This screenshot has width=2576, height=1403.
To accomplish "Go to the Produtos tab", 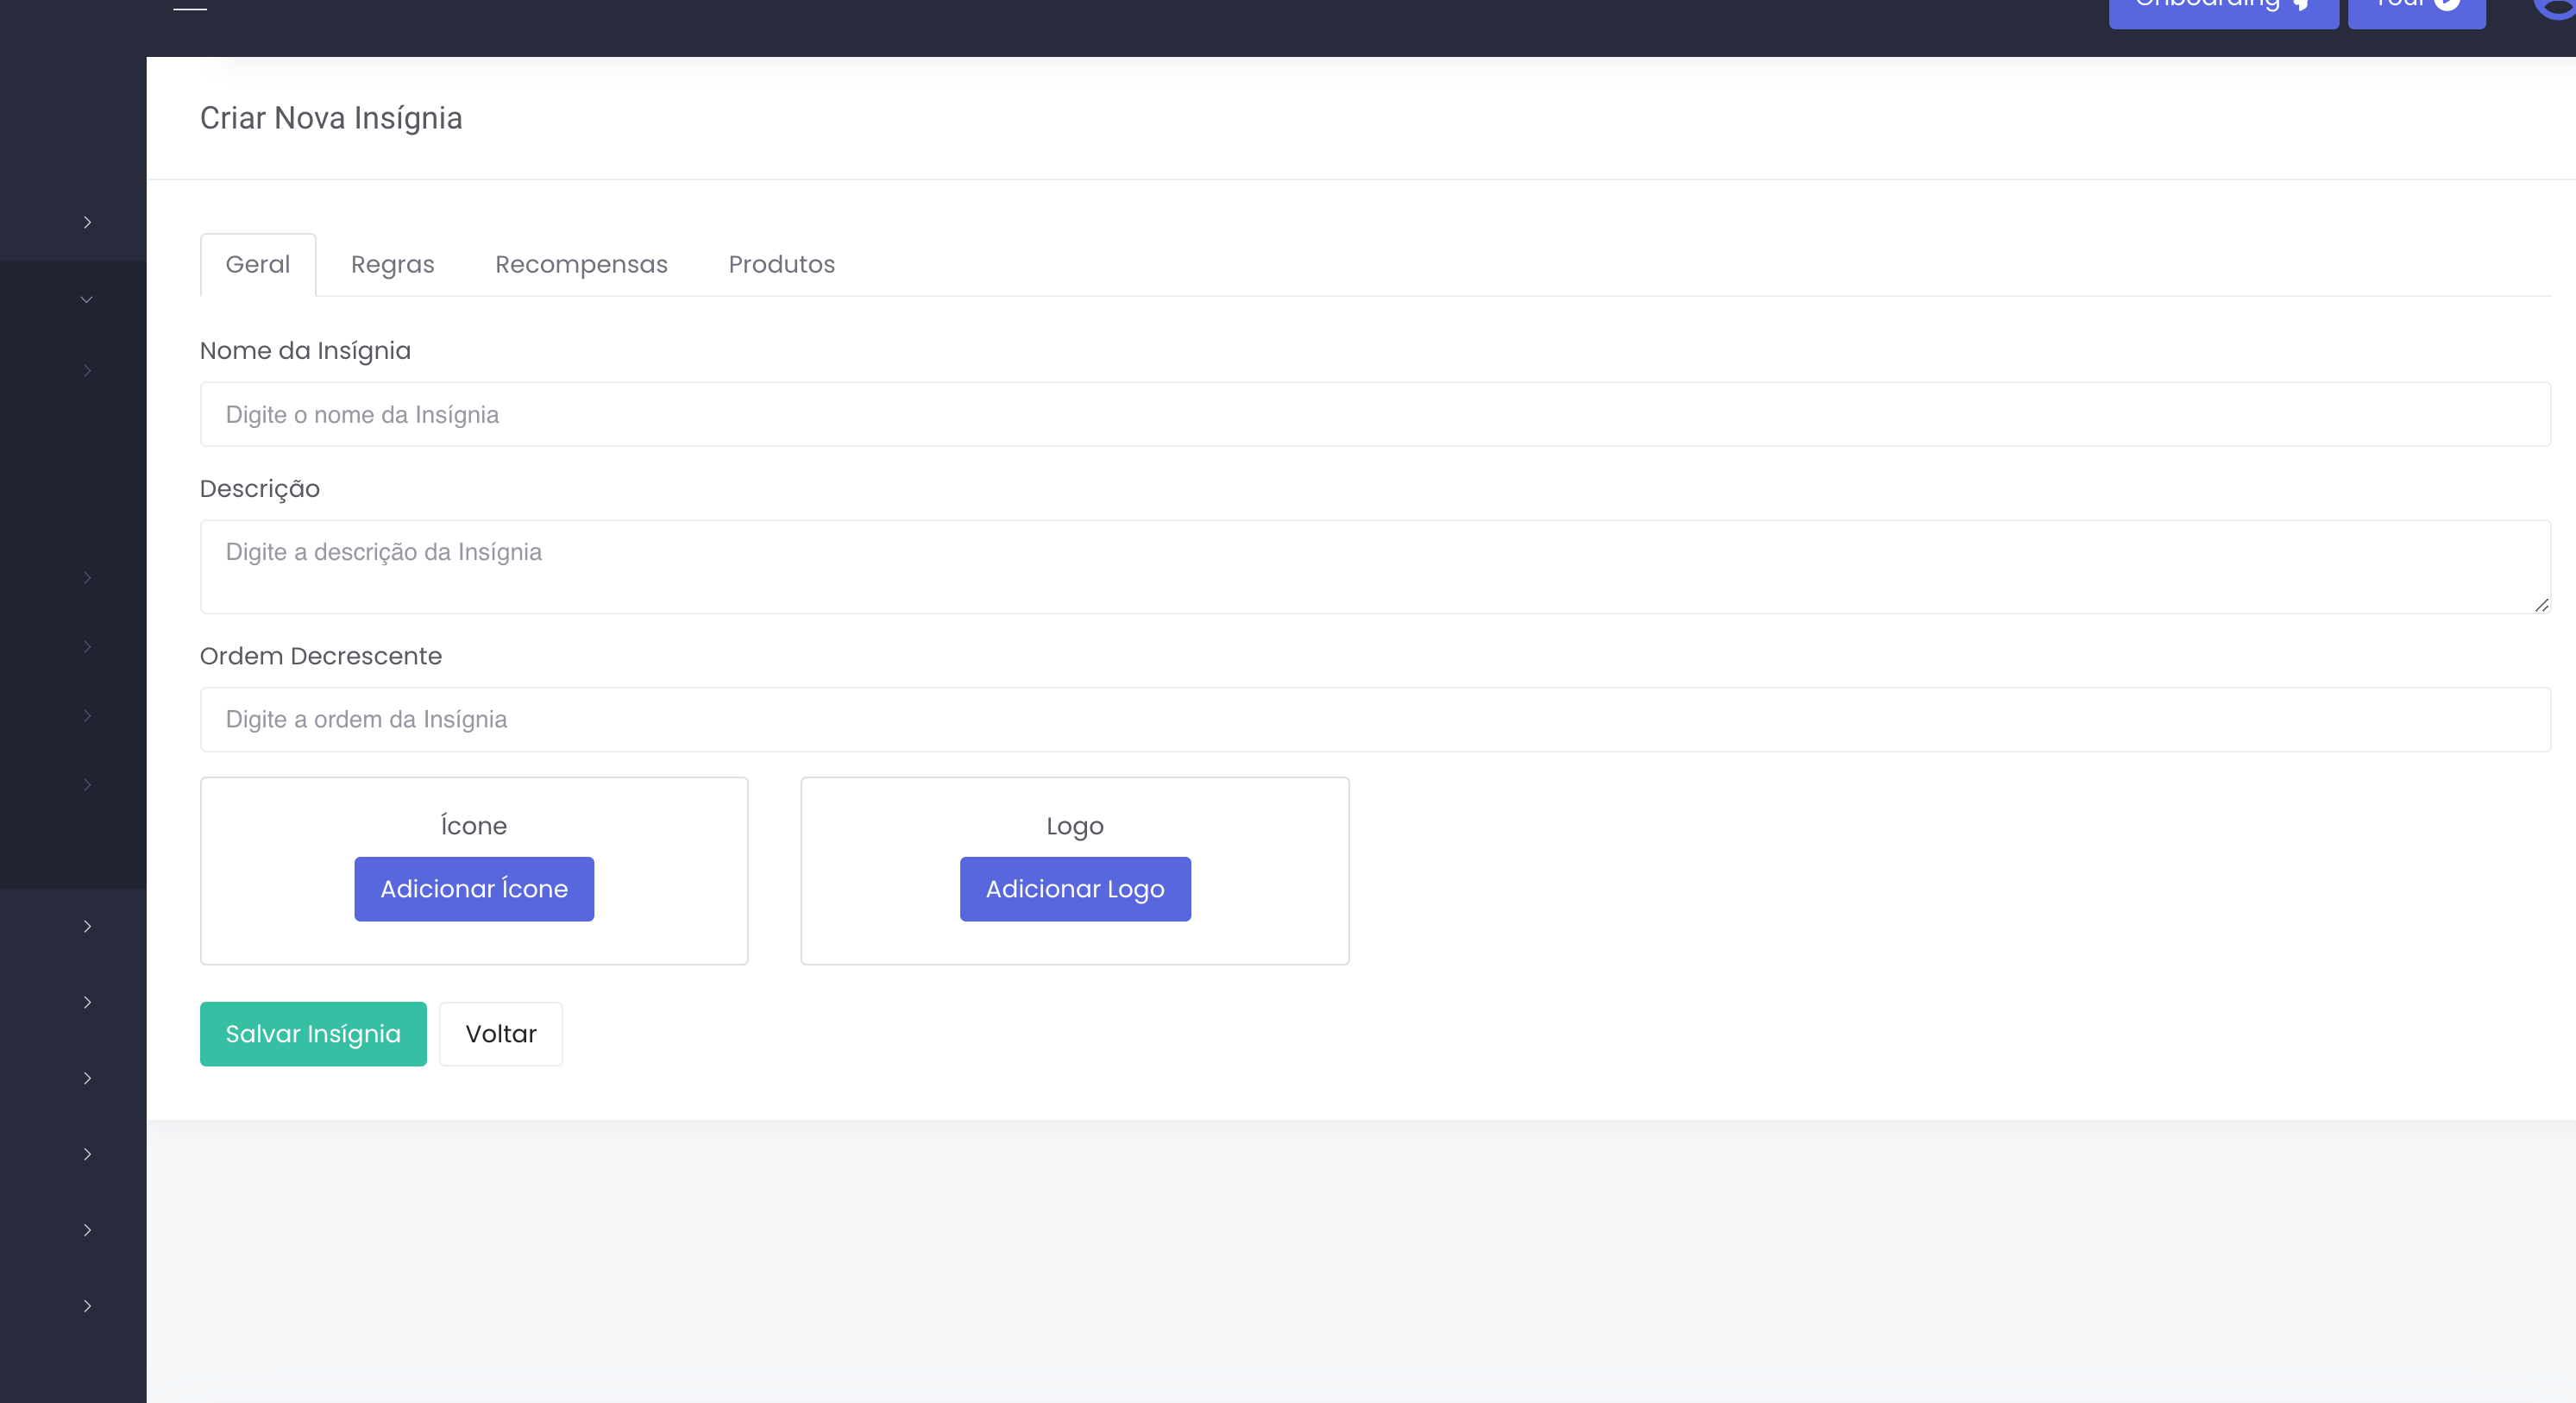I will [x=781, y=265].
